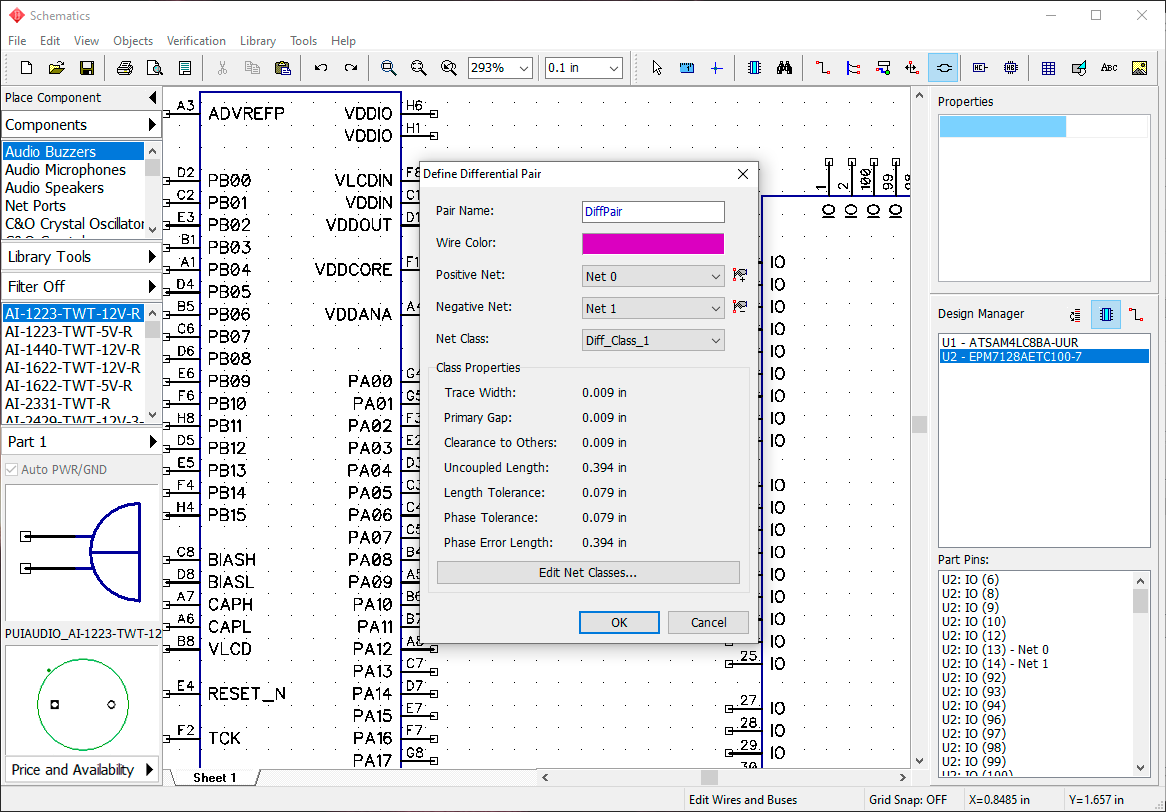Open the Objects menu
This screenshot has width=1166, height=812.
(x=133, y=41)
